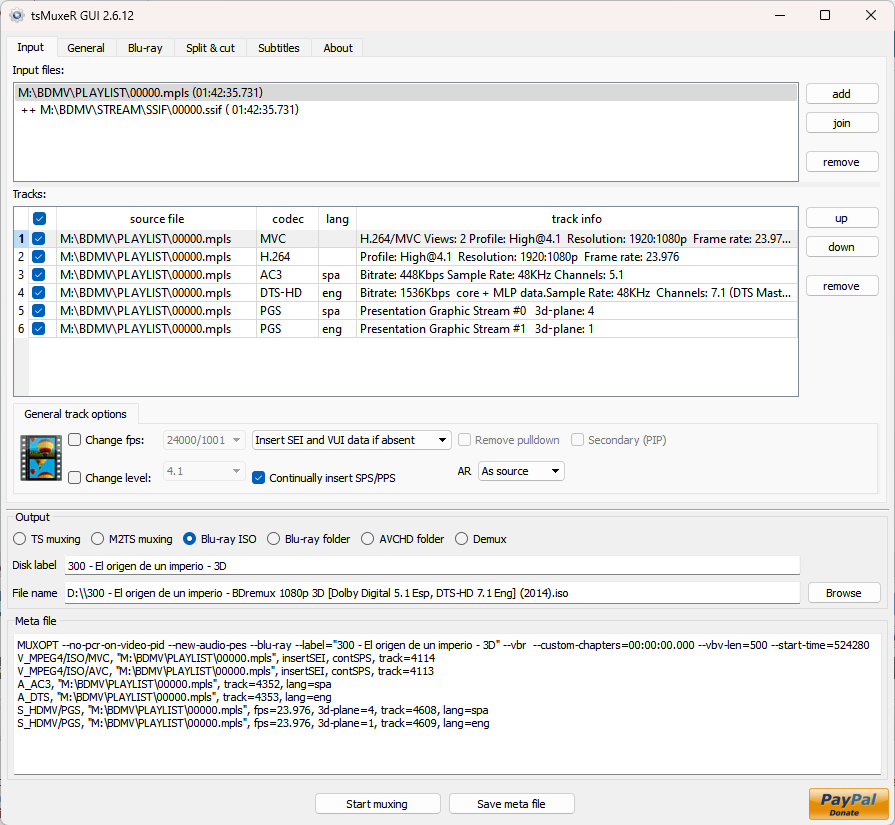The width and height of the screenshot is (895, 825).
Task: Click the Save meta file button
Action: (x=511, y=804)
